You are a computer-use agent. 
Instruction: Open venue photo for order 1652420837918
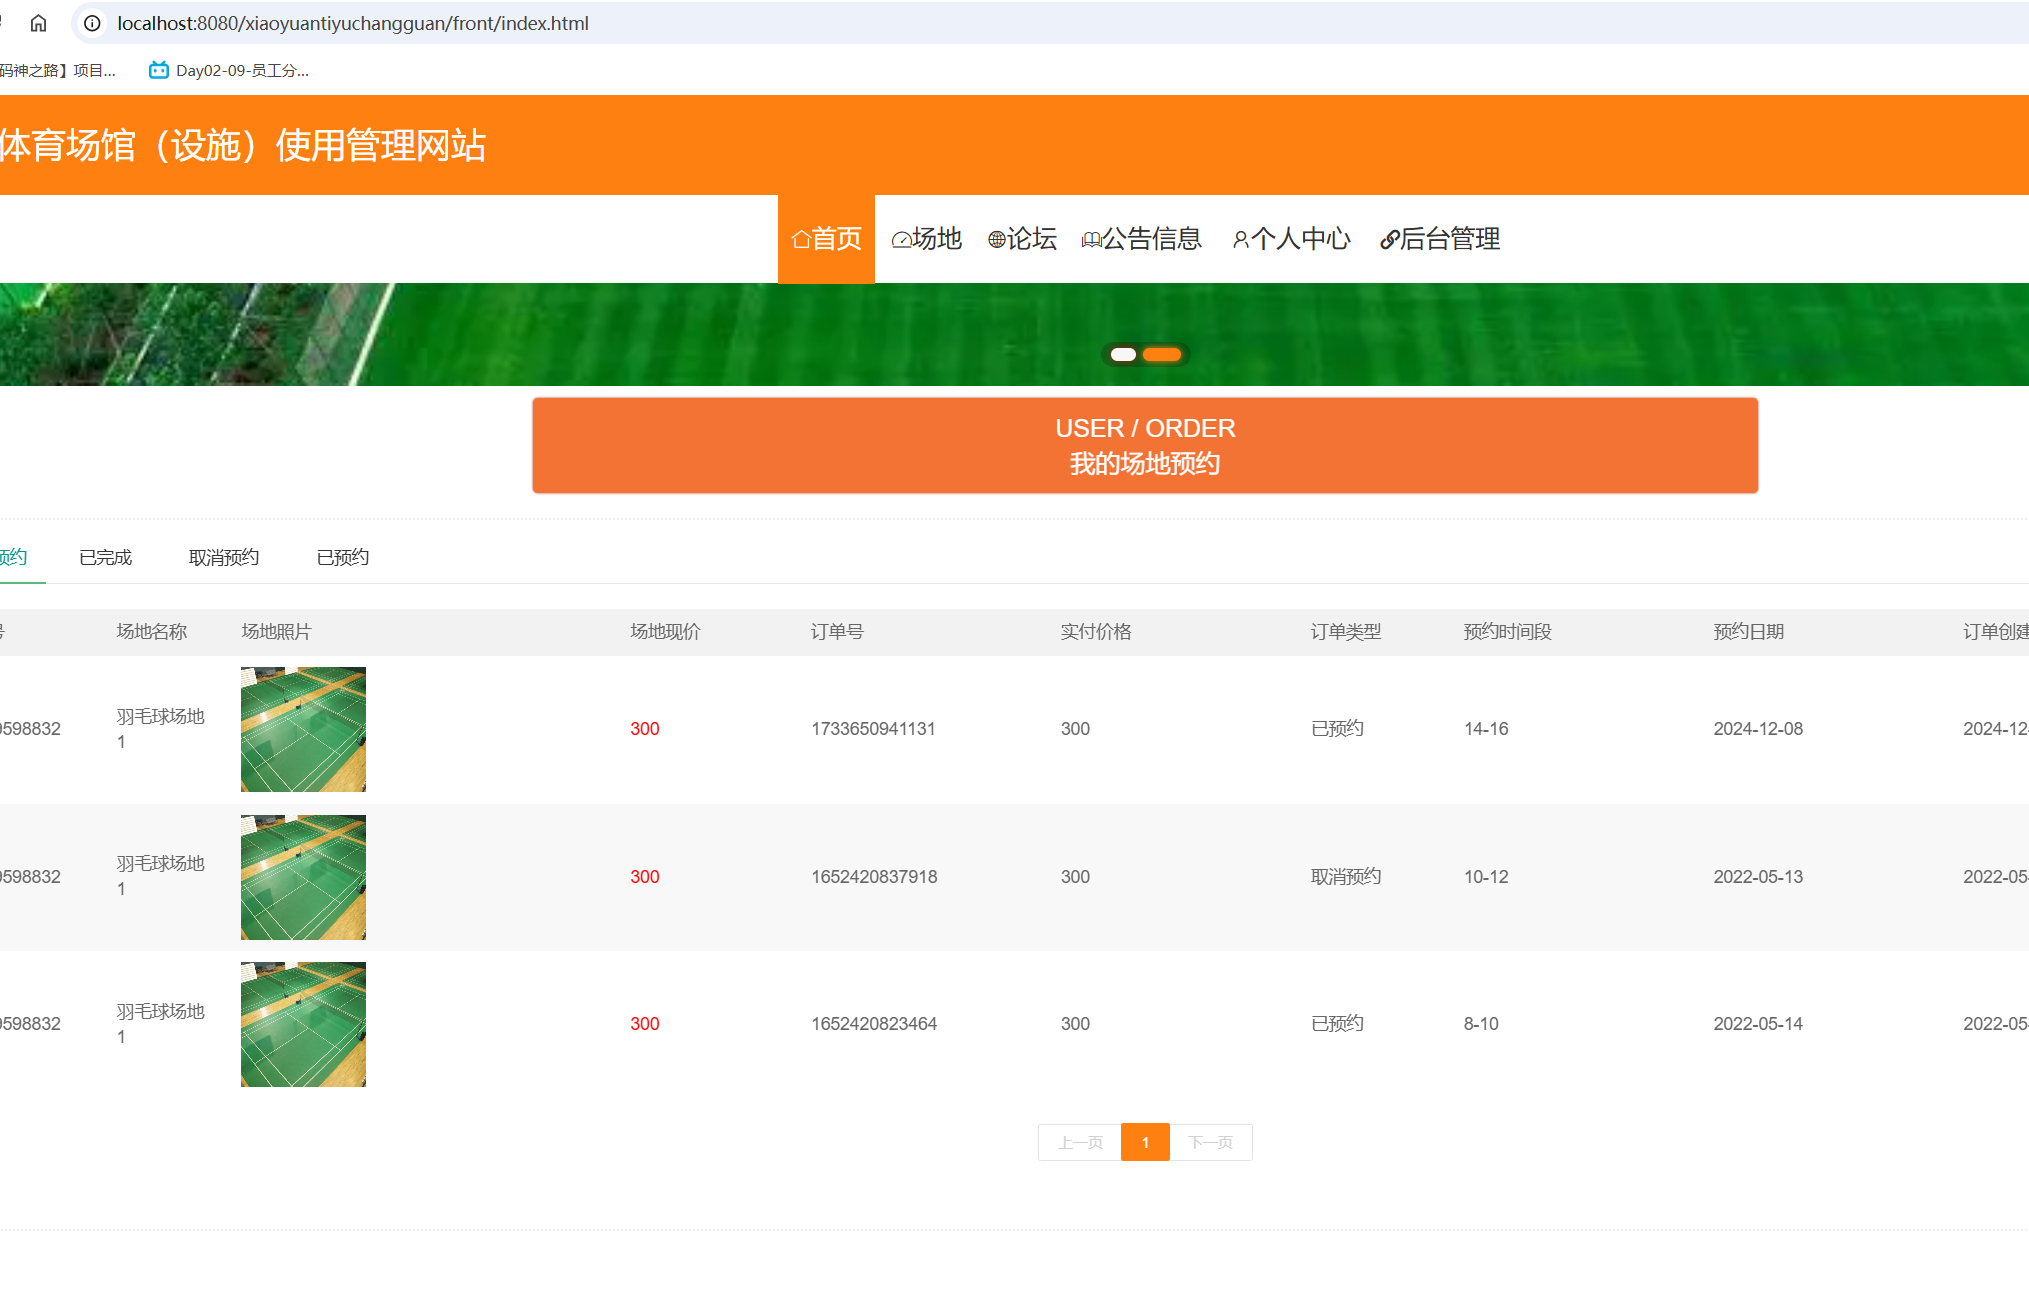[303, 877]
